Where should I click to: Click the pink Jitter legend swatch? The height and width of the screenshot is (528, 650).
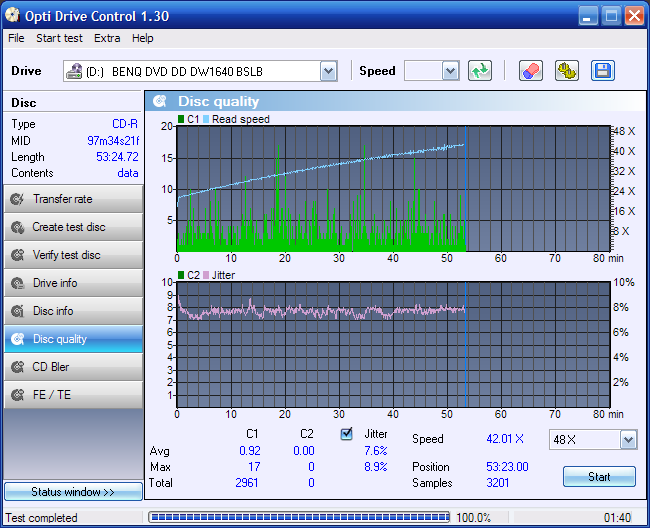(x=206, y=275)
